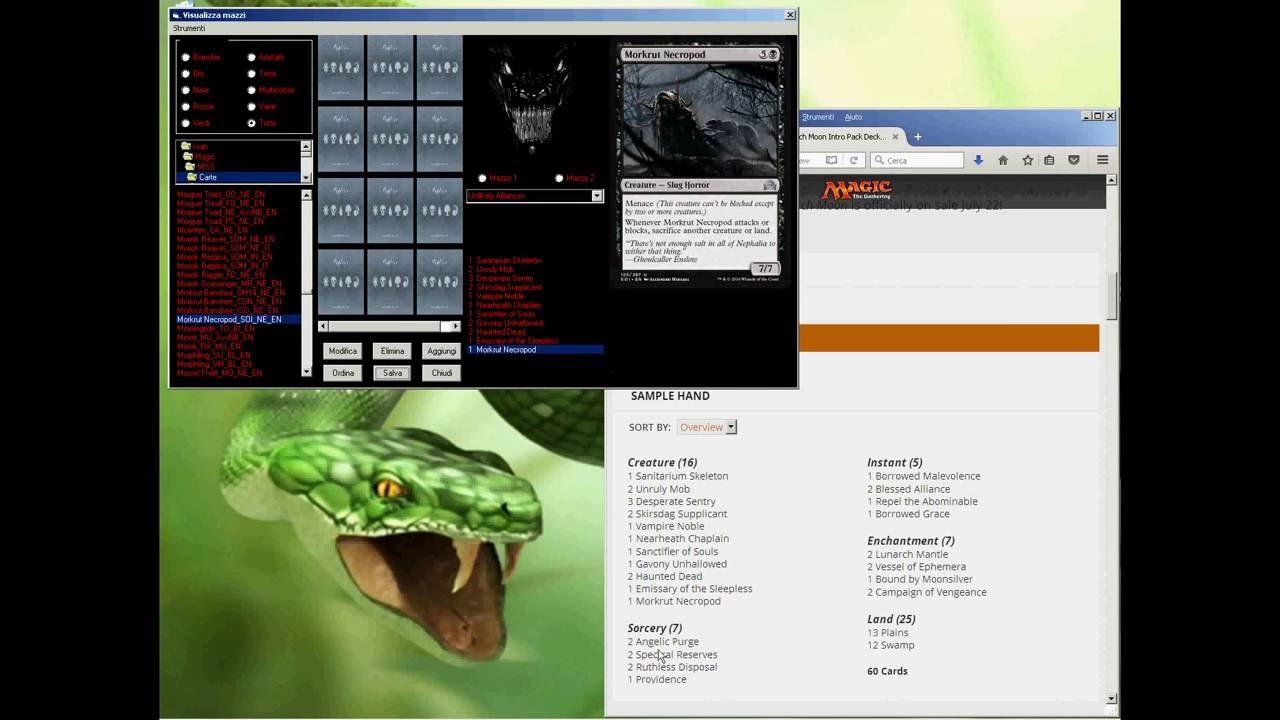This screenshot has width=1280, height=720.
Task: Click right arrow of thumbnail scrollbar
Action: click(x=456, y=326)
